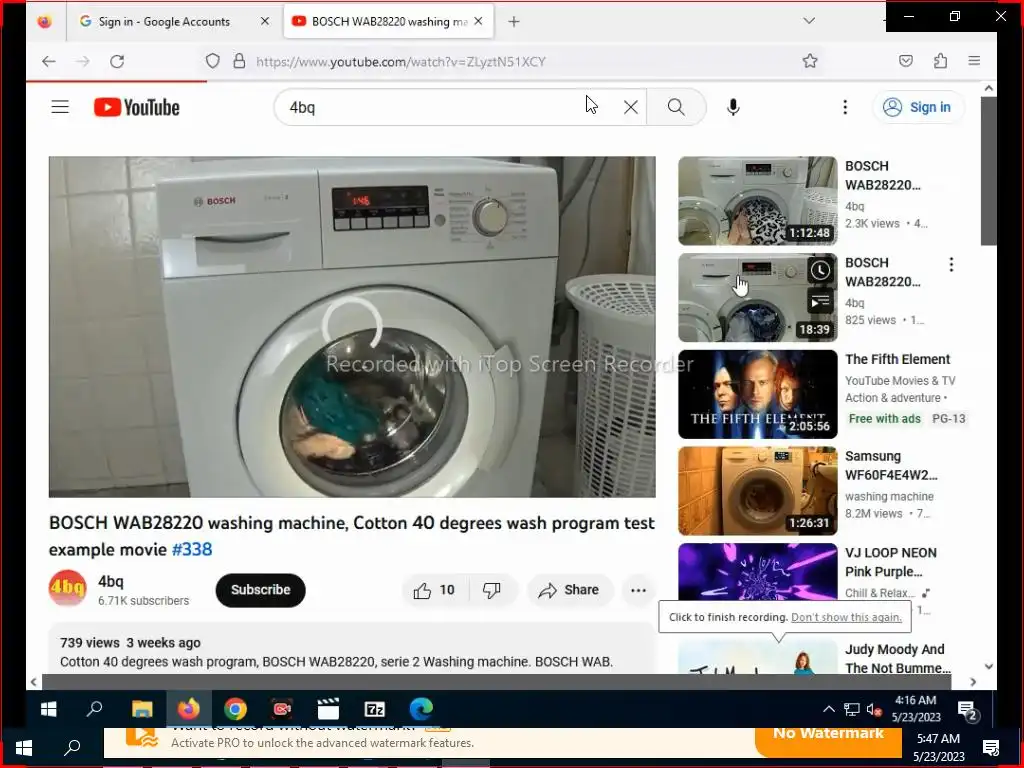The height and width of the screenshot is (768, 1024).
Task: Open hashtag #338 link
Action: coord(192,549)
